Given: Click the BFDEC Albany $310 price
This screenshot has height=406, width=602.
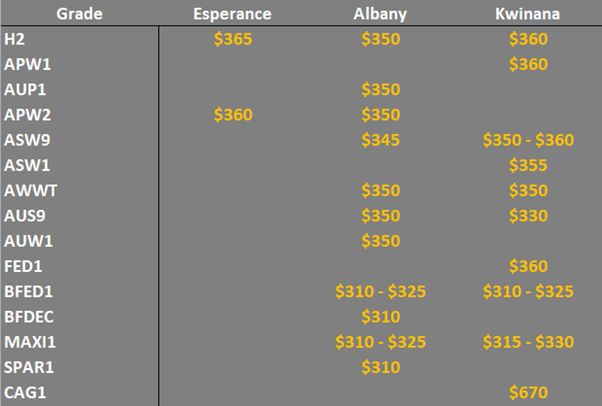Looking at the screenshot, I should point(380,317).
